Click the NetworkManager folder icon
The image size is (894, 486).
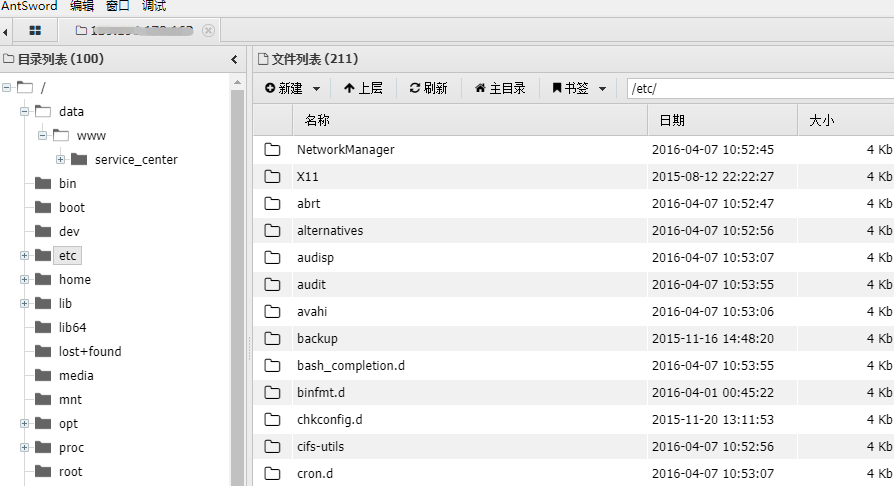pos(273,149)
